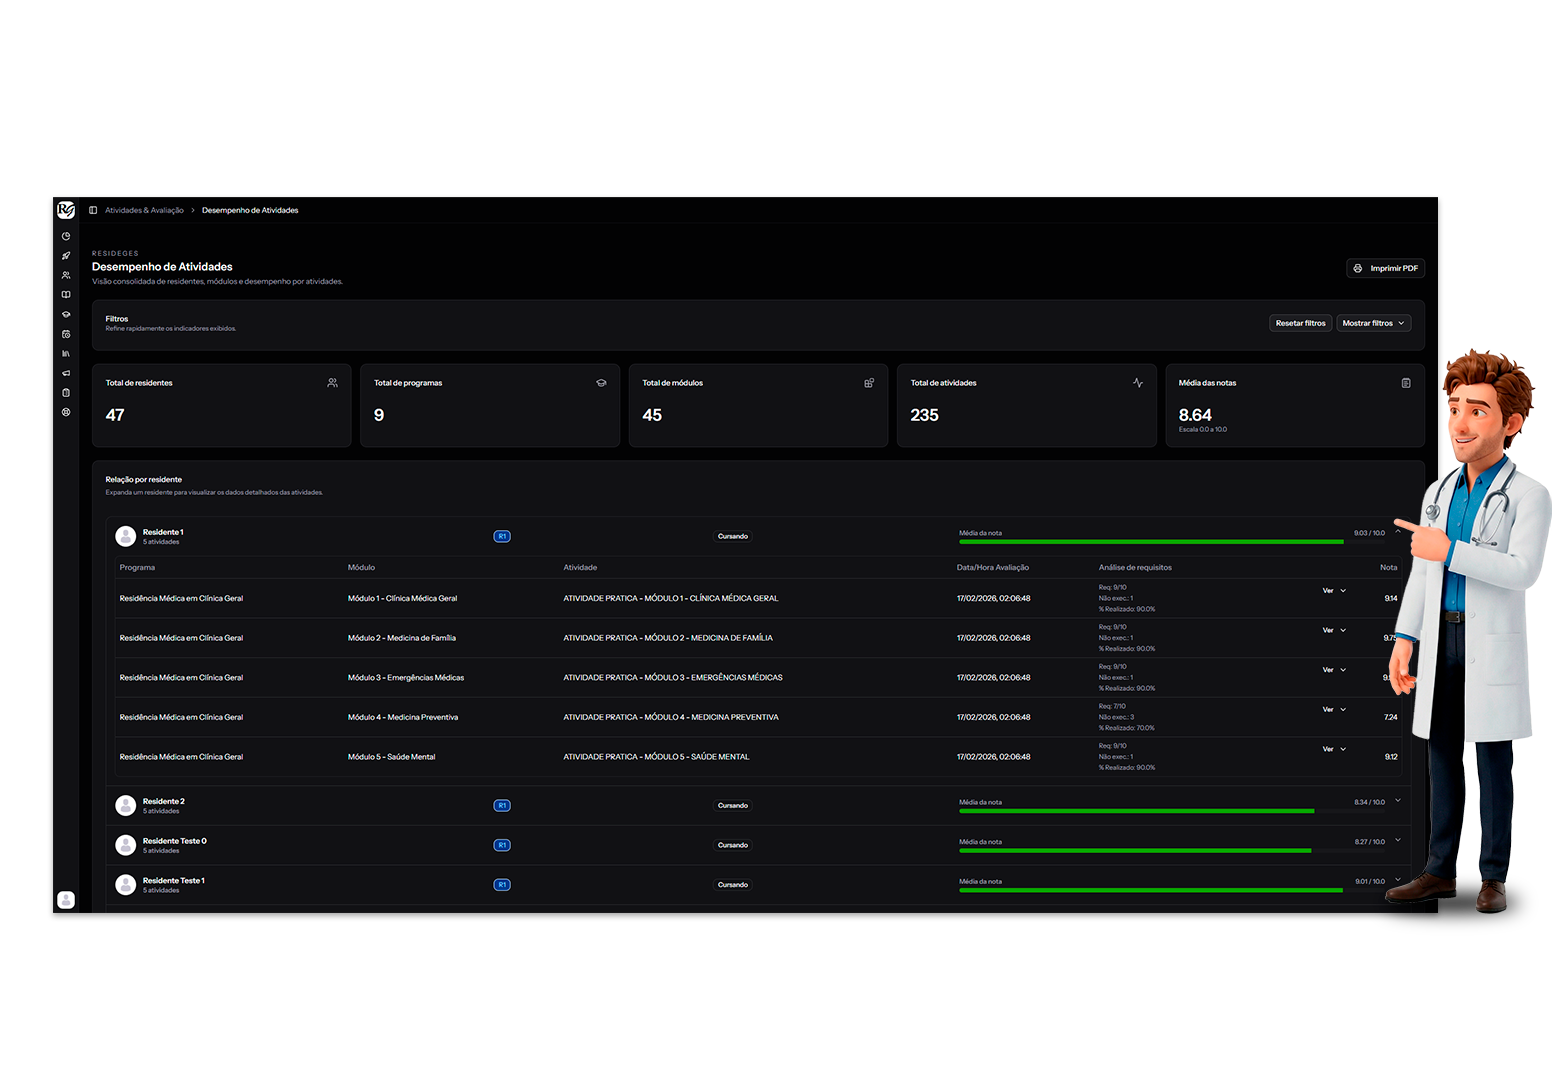This screenshot has width=1552, height=1080.
Task: Open the calendar clock sidebar icon
Action: (66, 334)
